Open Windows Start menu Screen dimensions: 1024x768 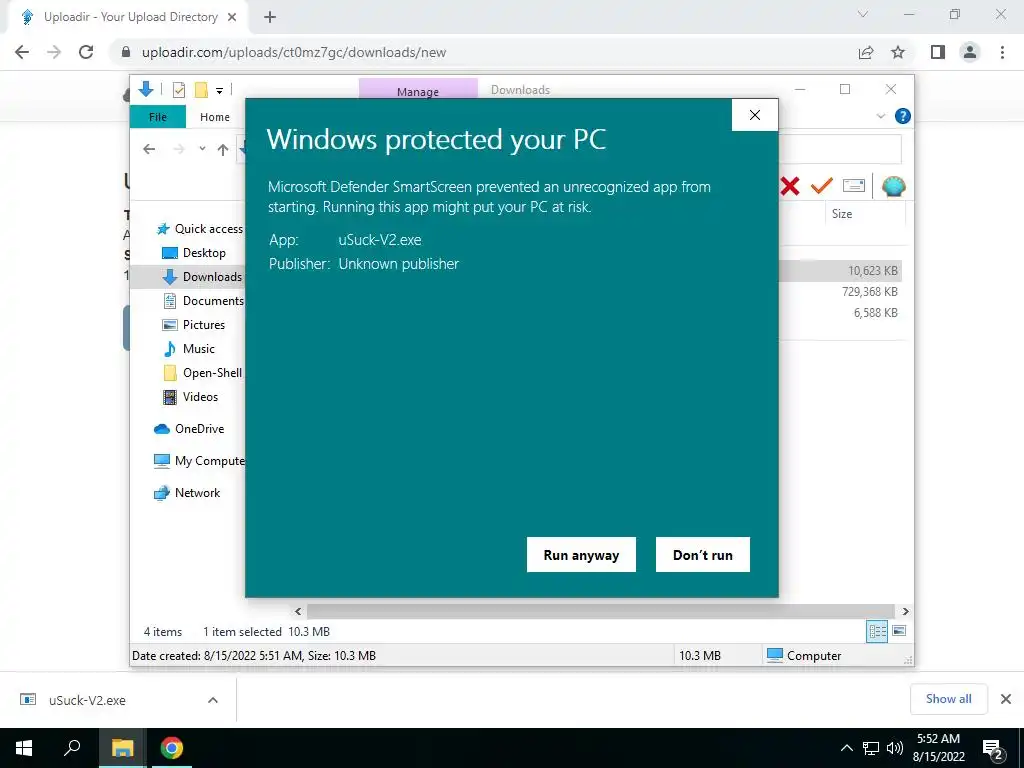pyautogui.click(x=24, y=748)
